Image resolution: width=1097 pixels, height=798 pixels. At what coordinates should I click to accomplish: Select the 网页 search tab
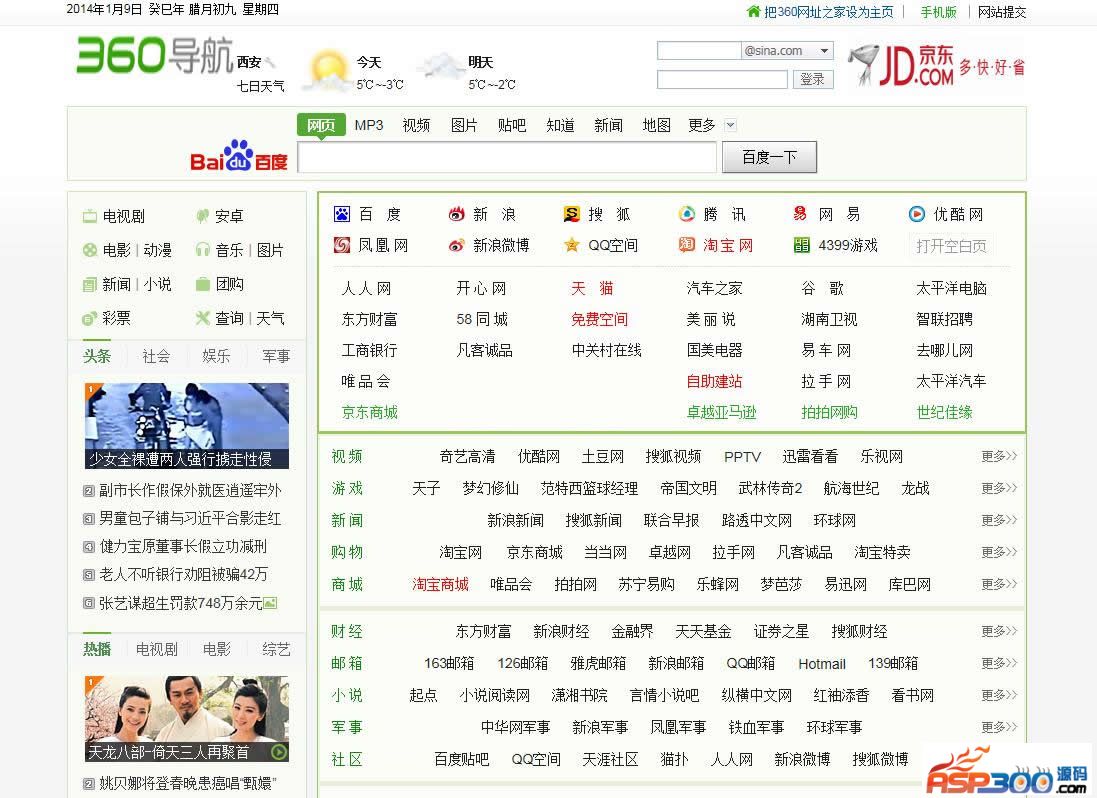pyautogui.click(x=321, y=125)
